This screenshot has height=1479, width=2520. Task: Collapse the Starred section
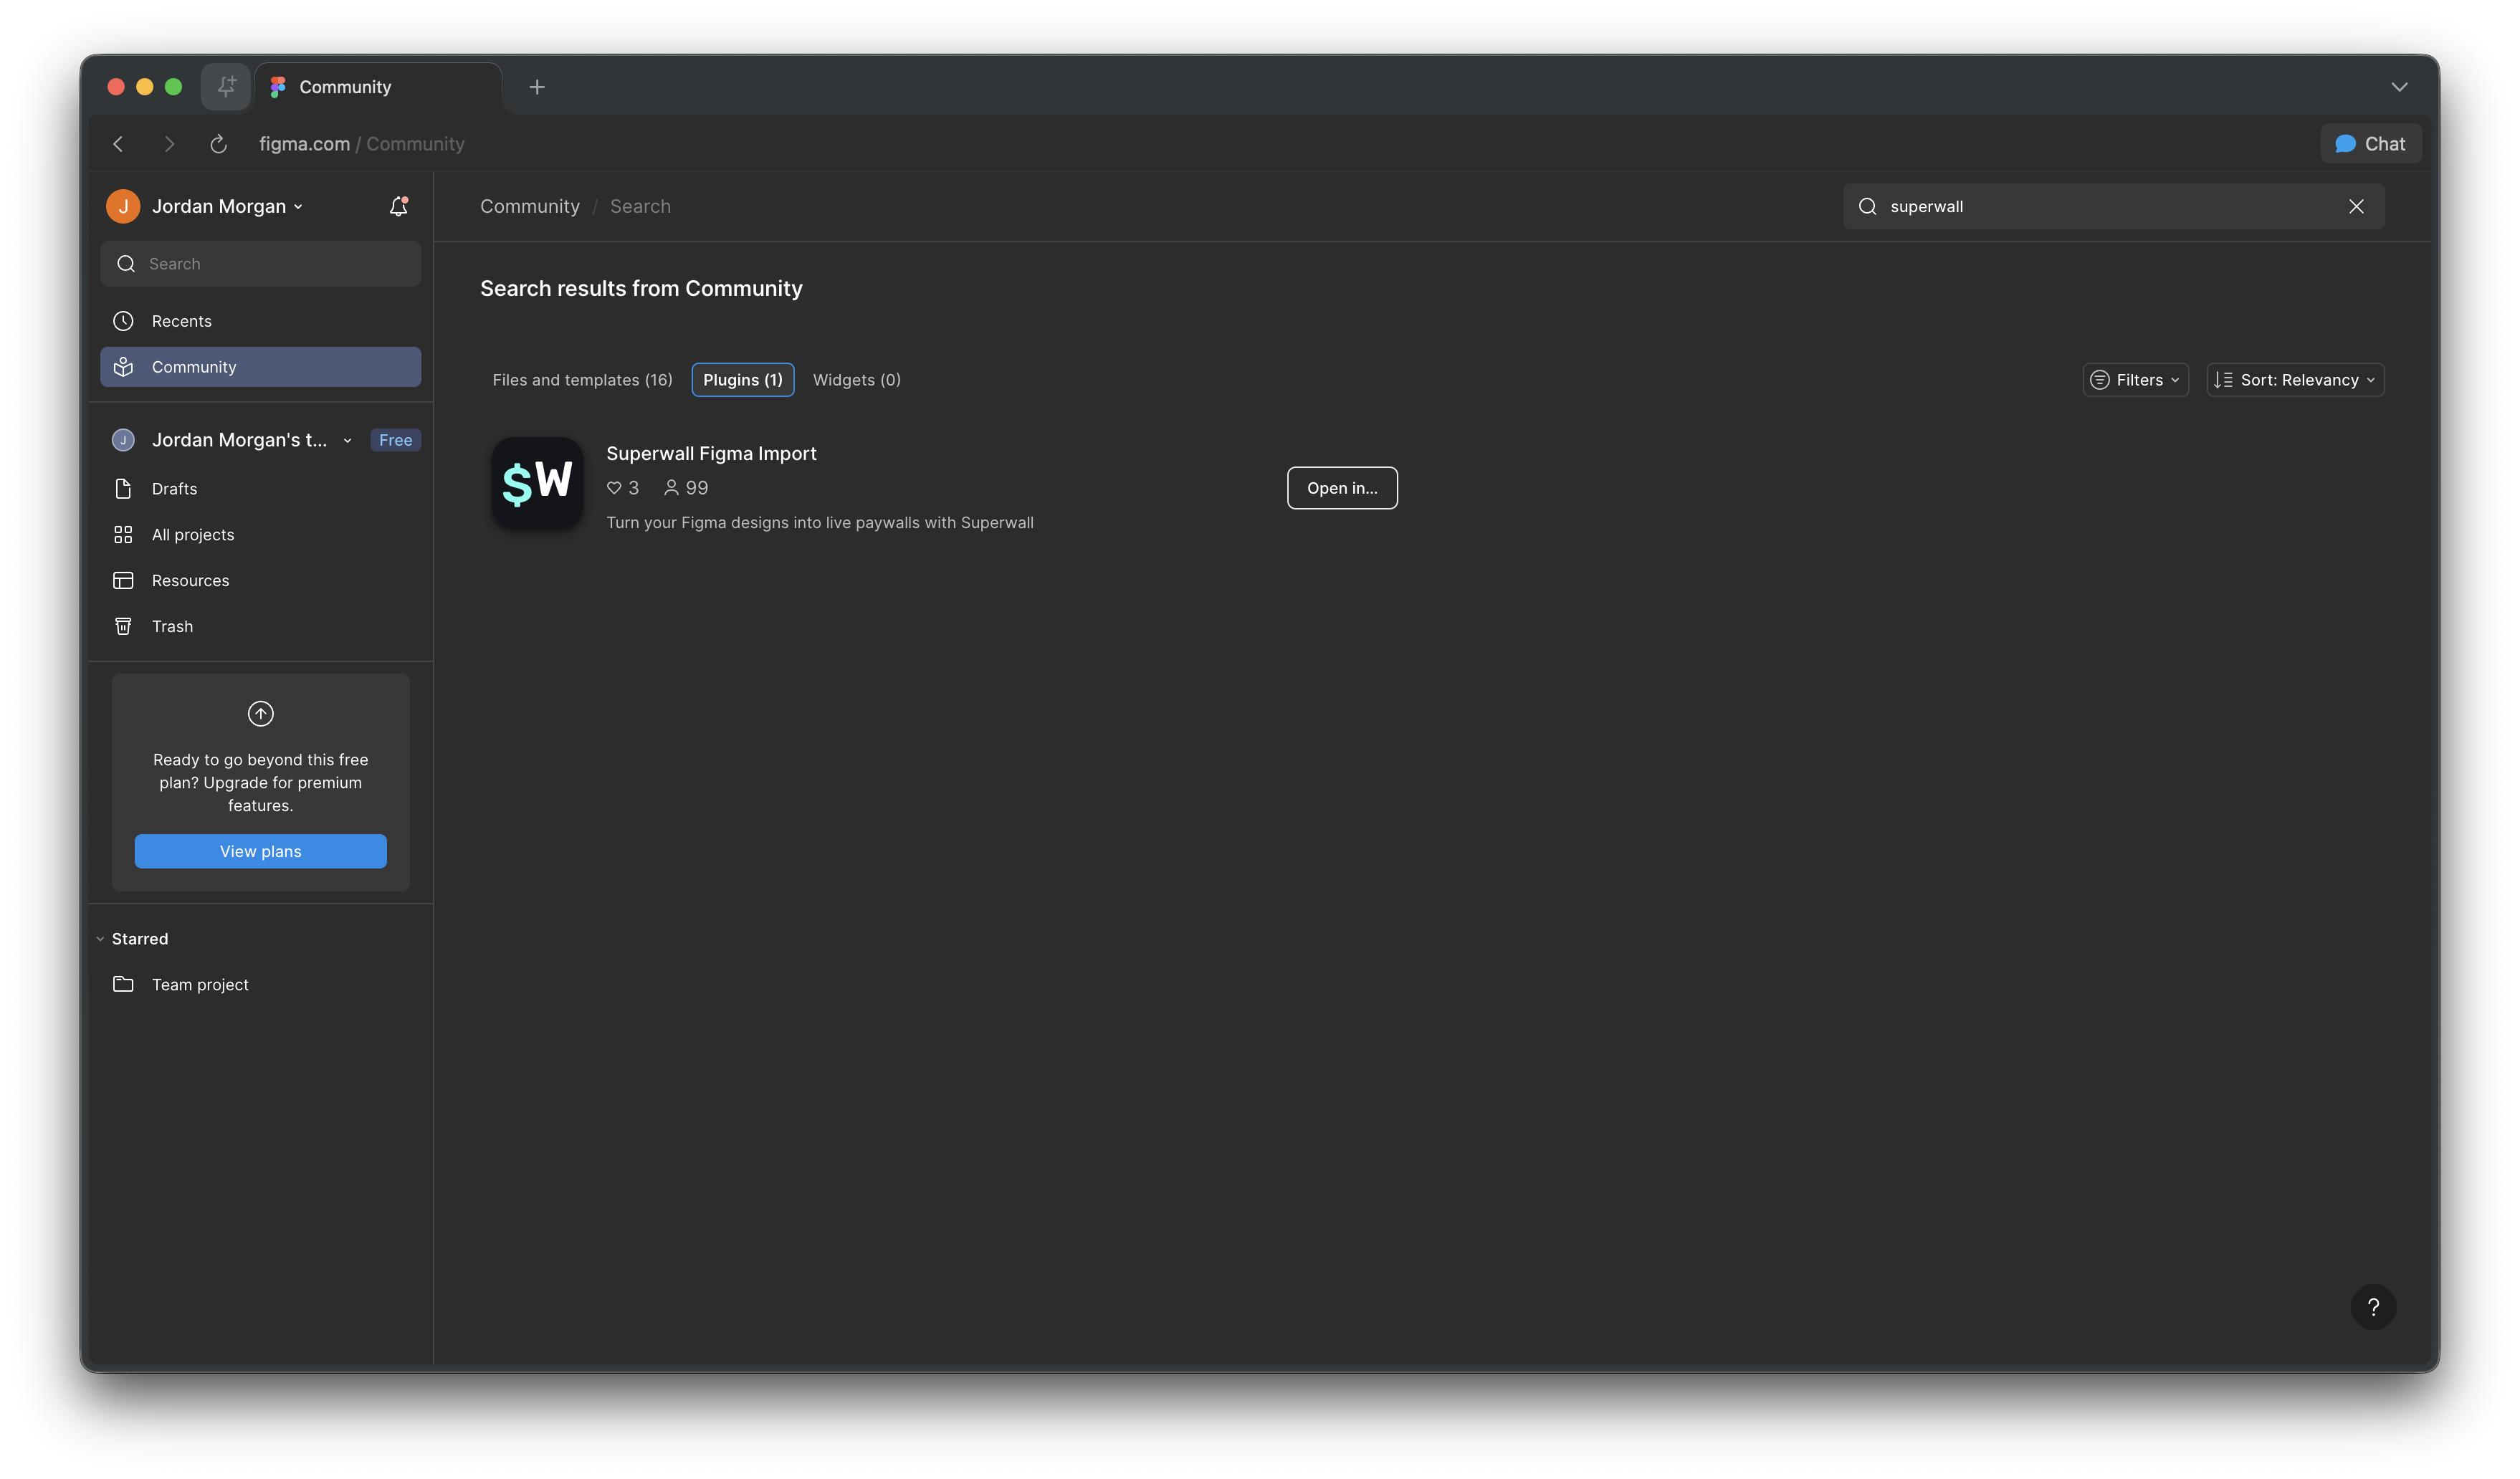click(101, 939)
